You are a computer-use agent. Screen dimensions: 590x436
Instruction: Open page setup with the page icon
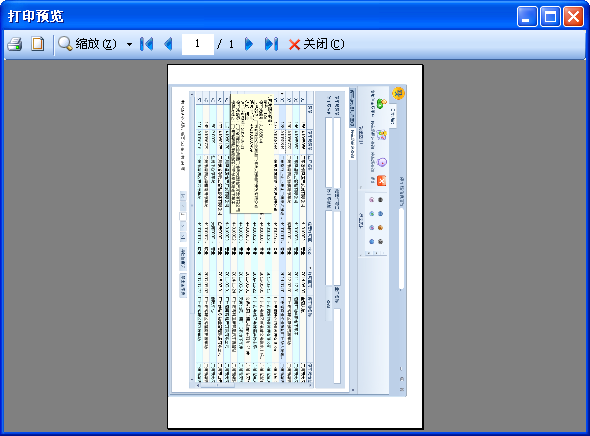coord(38,44)
